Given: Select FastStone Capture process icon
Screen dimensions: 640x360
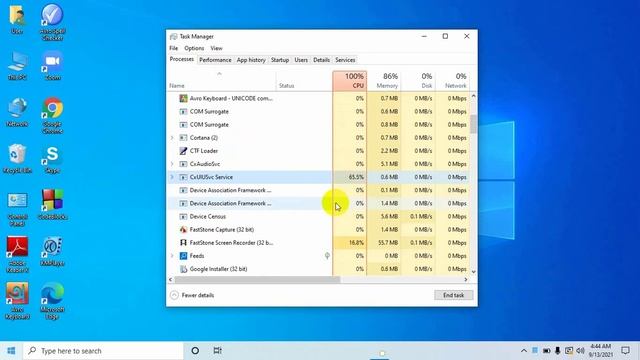Looking at the screenshot, I should [183, 229].
